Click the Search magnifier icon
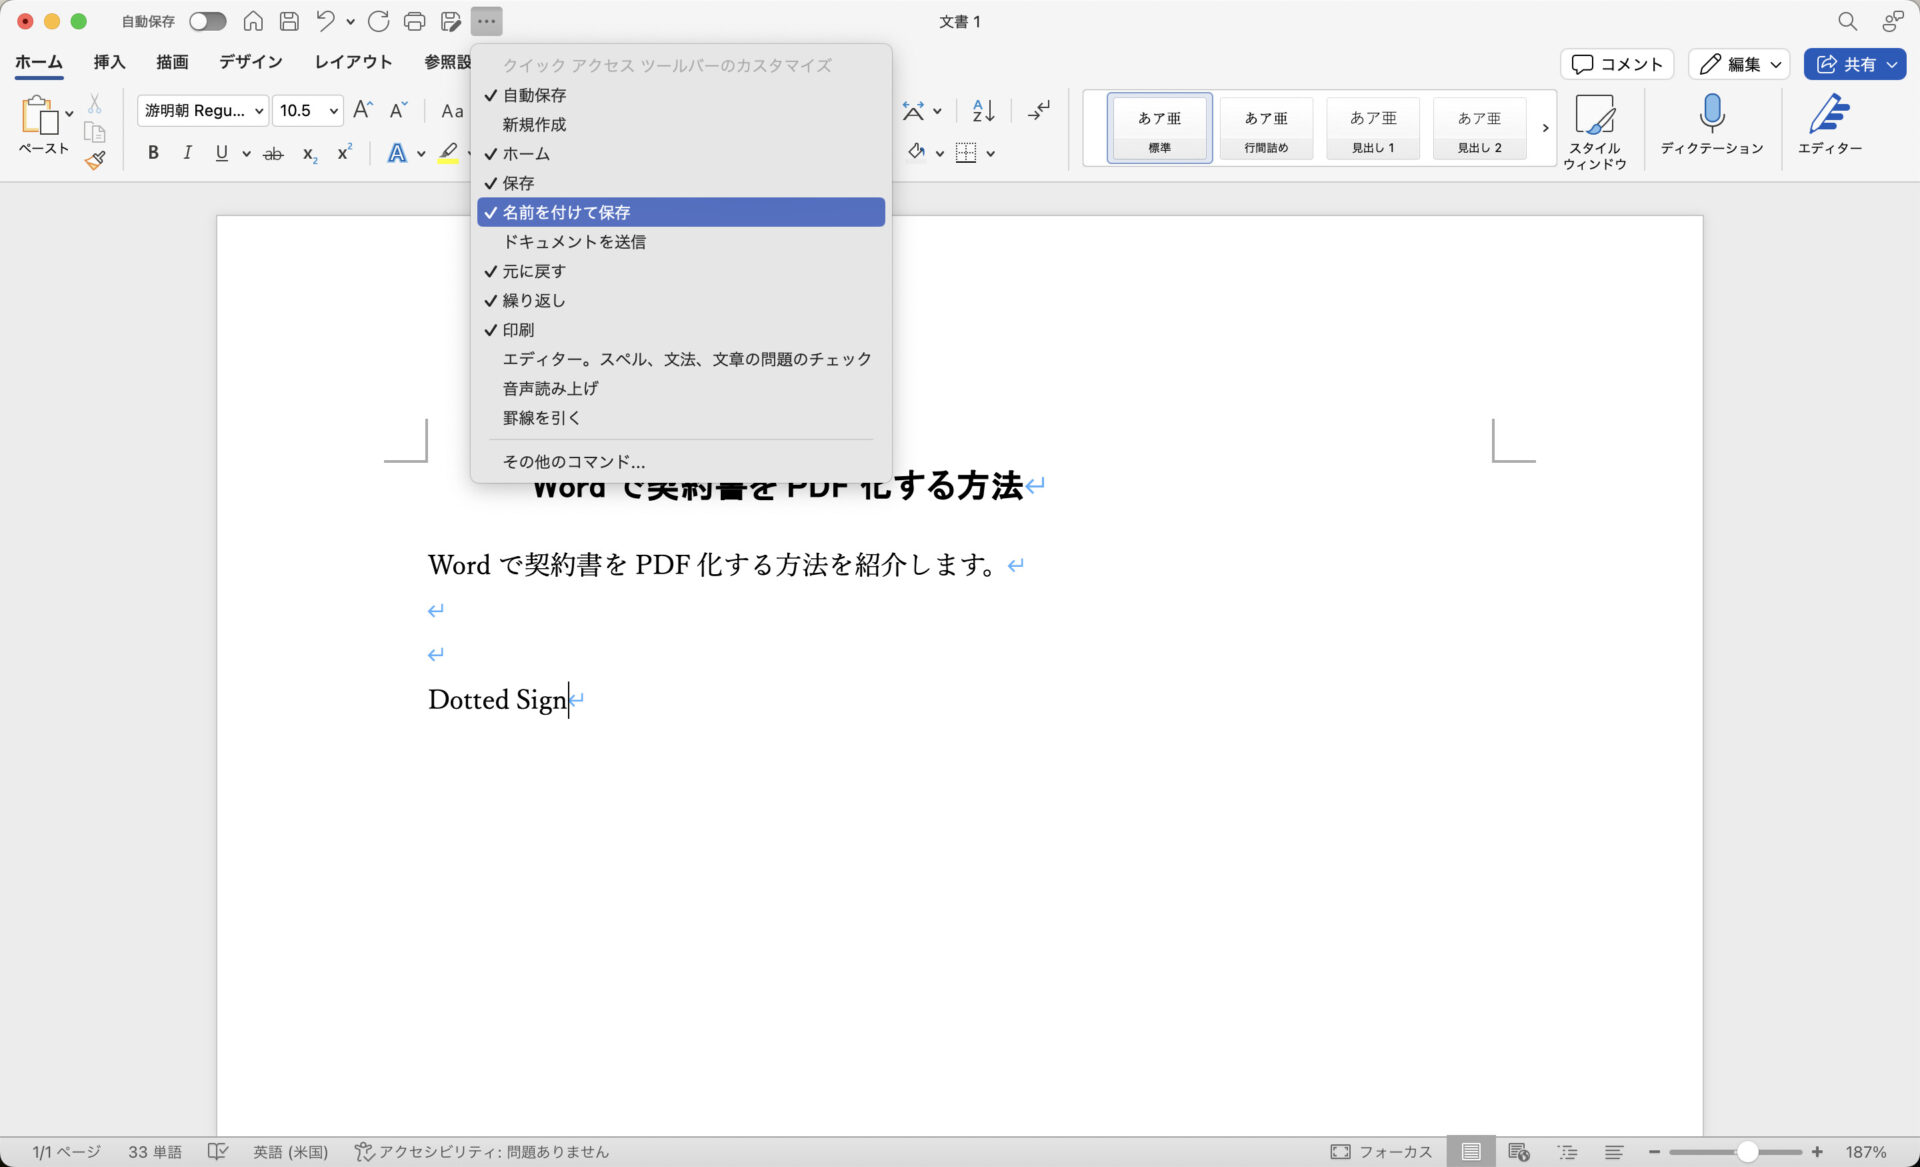Viewport: 1920px width, 1167px height. (1847, 21)
